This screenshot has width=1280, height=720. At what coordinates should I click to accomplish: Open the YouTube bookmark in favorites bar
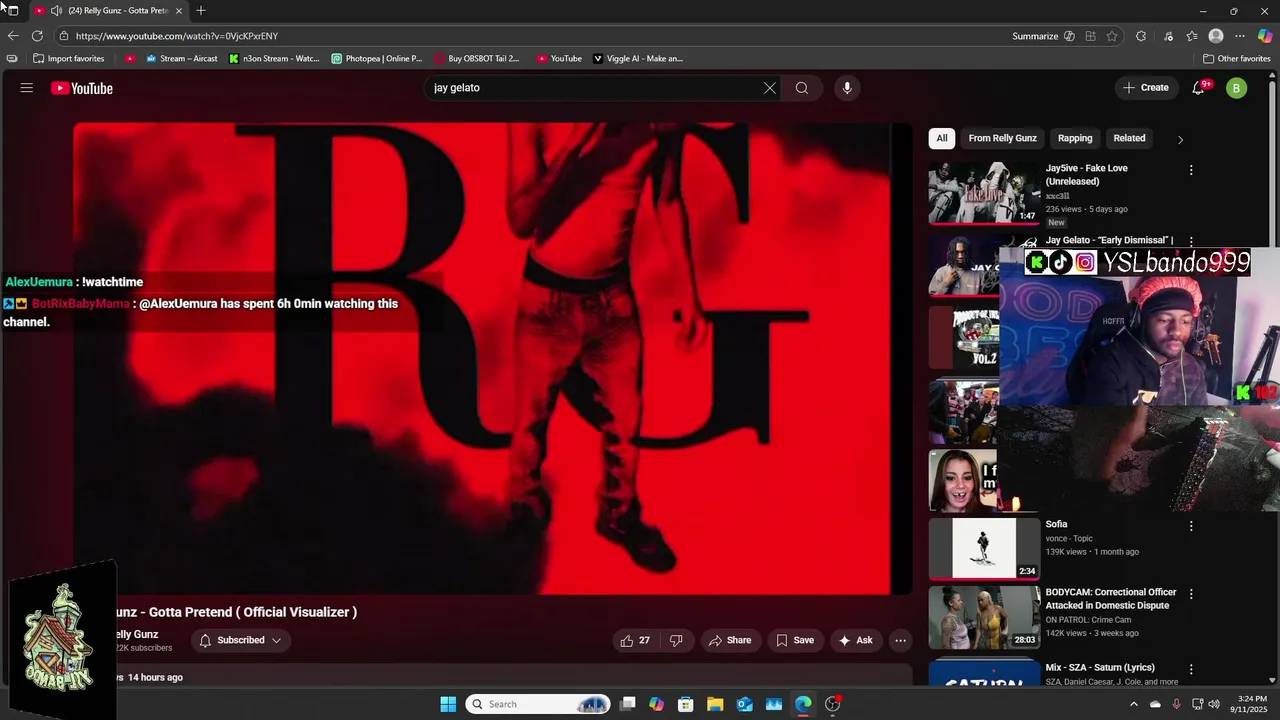[559, 58]
